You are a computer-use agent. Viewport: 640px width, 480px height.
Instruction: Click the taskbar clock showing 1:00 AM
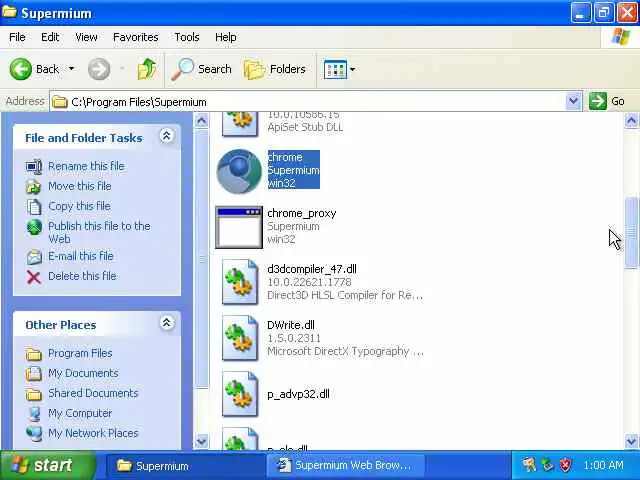coord(603,465)
